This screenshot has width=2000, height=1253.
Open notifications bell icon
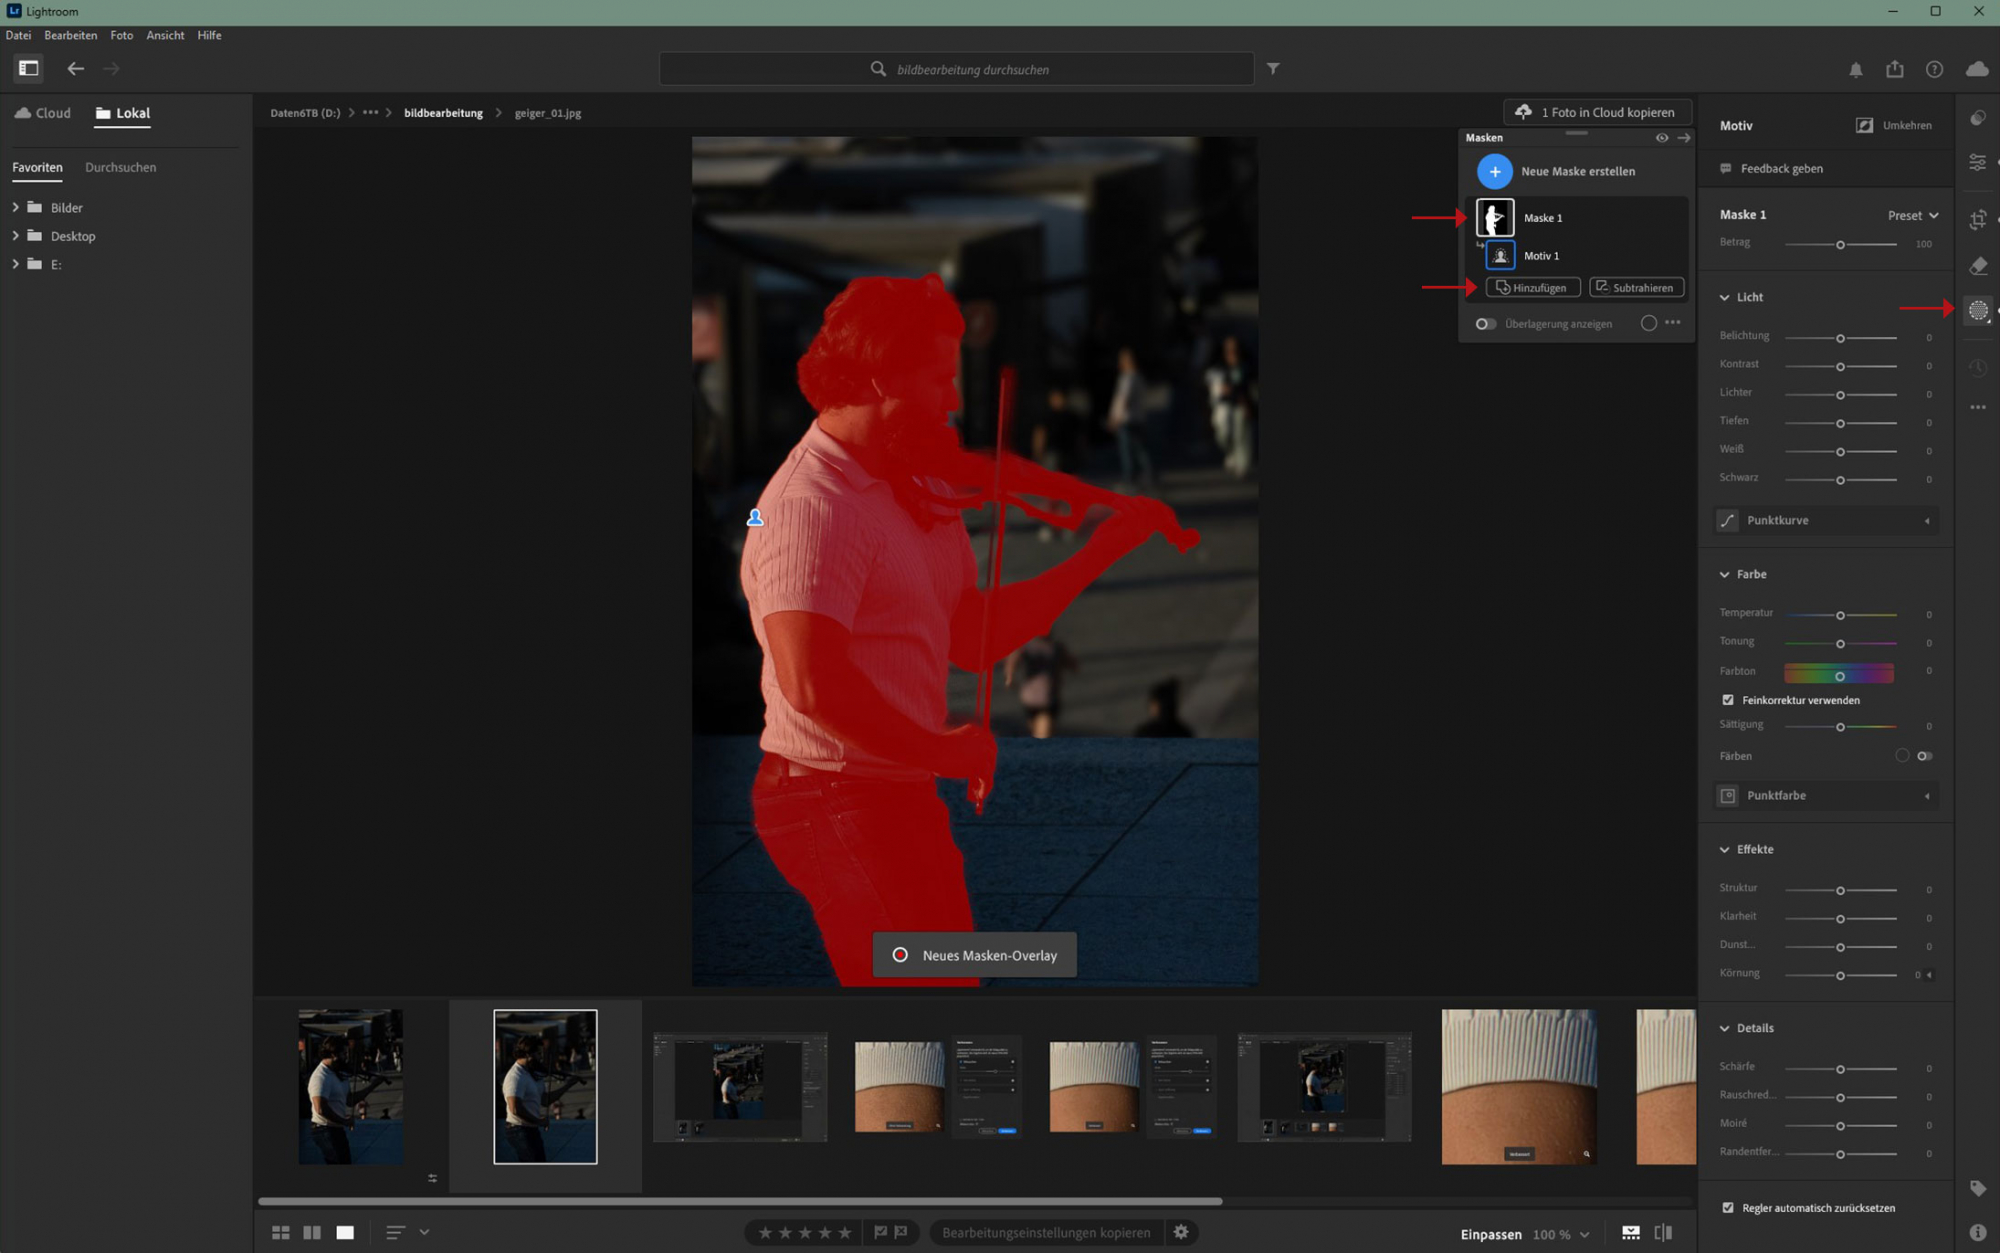(1855, 69)
